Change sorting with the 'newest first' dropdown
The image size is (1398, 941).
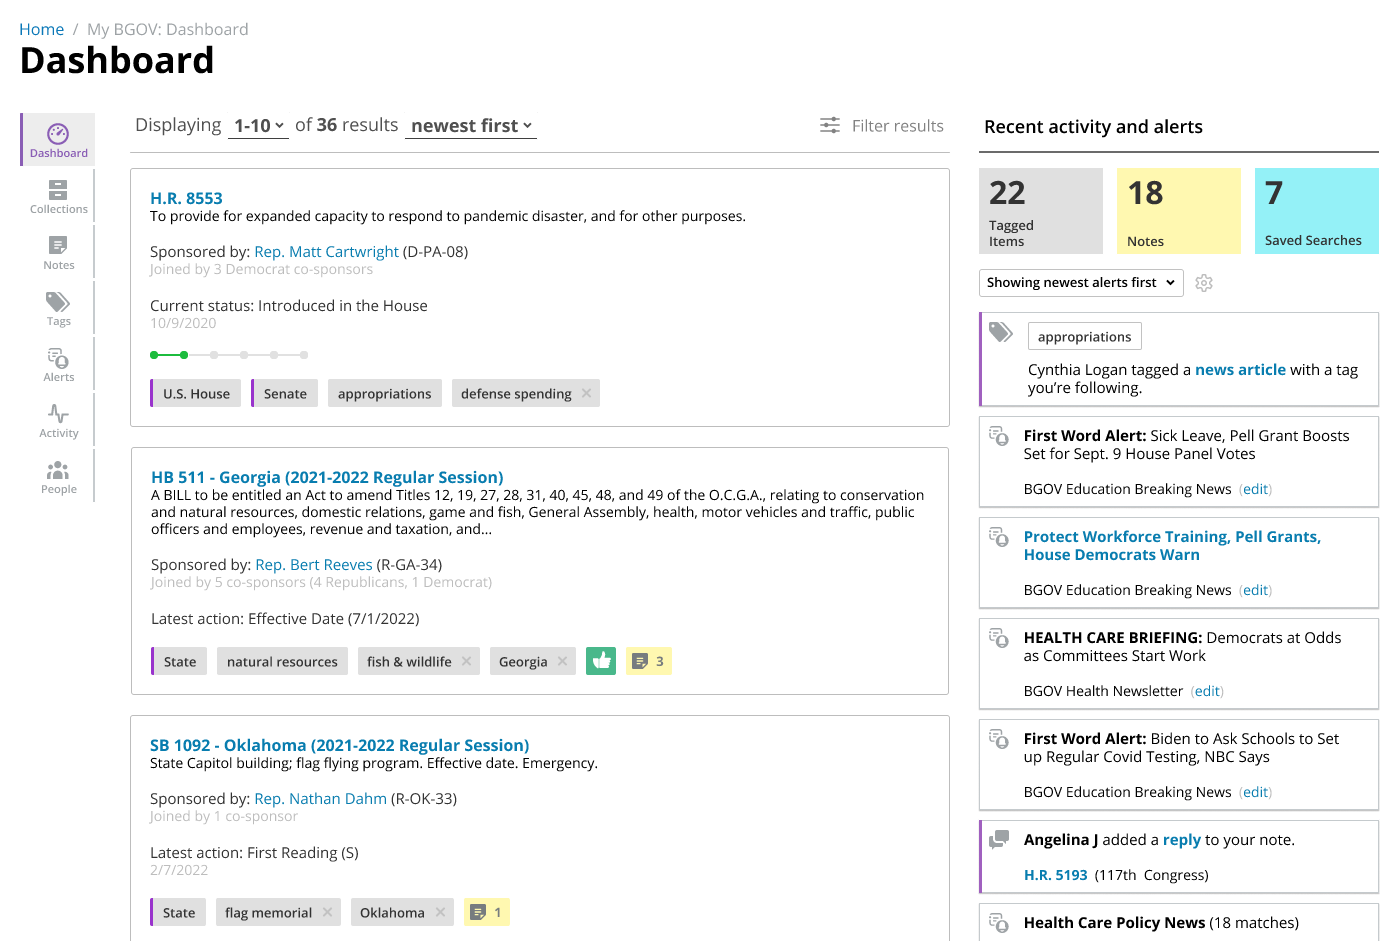pyautogui.click(x=470, y=125)
